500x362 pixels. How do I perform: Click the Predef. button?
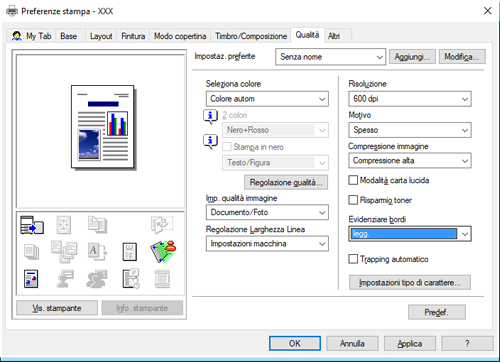tap(437, 312)
